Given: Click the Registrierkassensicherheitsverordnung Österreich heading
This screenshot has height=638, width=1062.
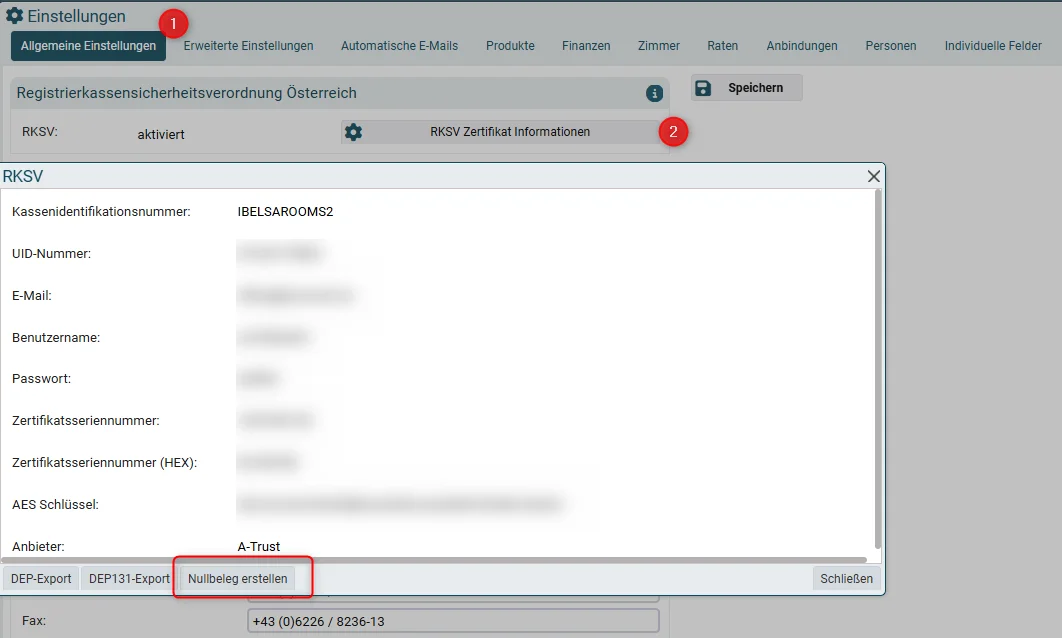Looking at the screenshot, I should (x=186, y=93).
